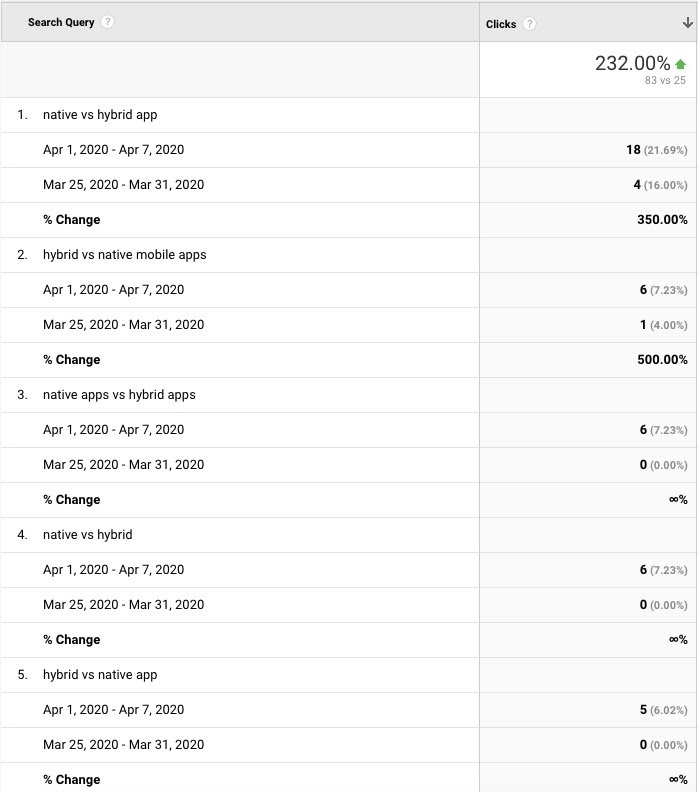This screenshot has height=792, width=698.
Task: Select % Change label under "hybrid vs native app"
Action: click(71, 780)
